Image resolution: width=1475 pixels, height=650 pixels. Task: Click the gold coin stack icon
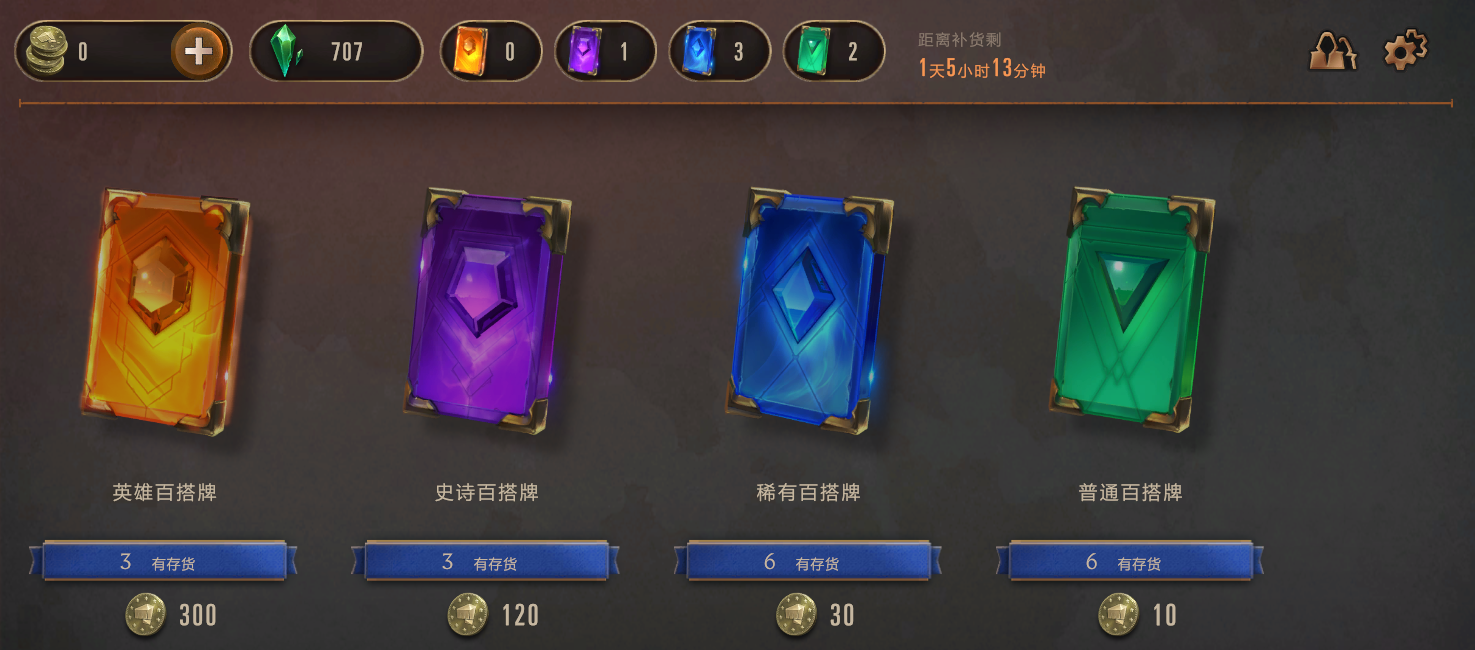click(x=46, y=51)
